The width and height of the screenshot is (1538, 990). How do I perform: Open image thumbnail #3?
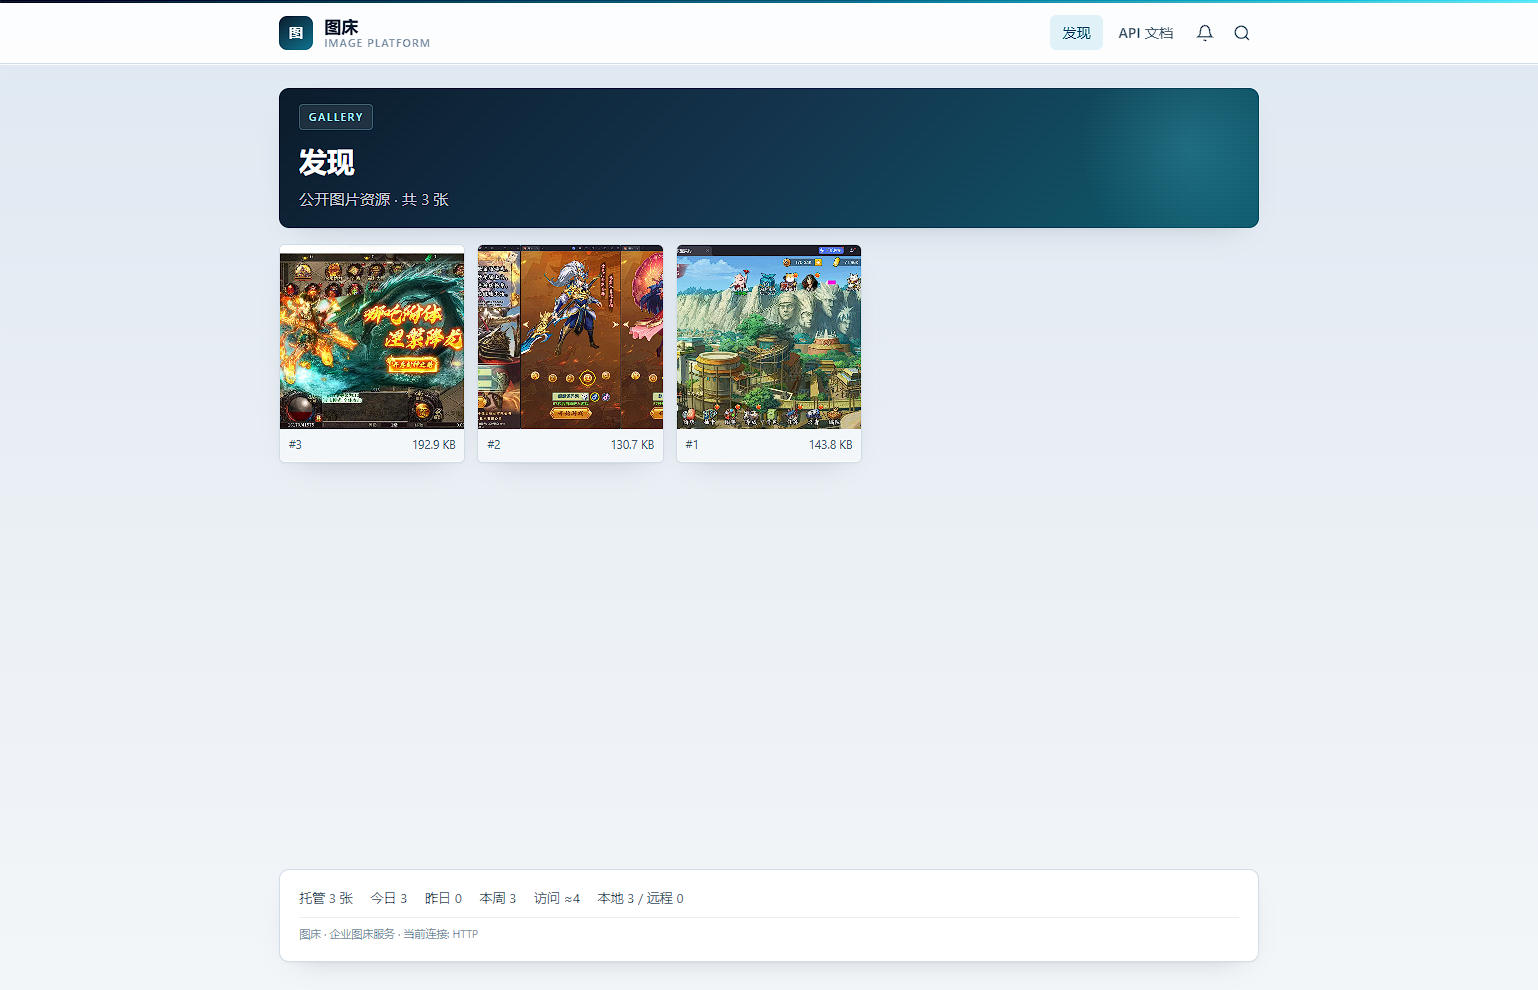coord(372,337)
